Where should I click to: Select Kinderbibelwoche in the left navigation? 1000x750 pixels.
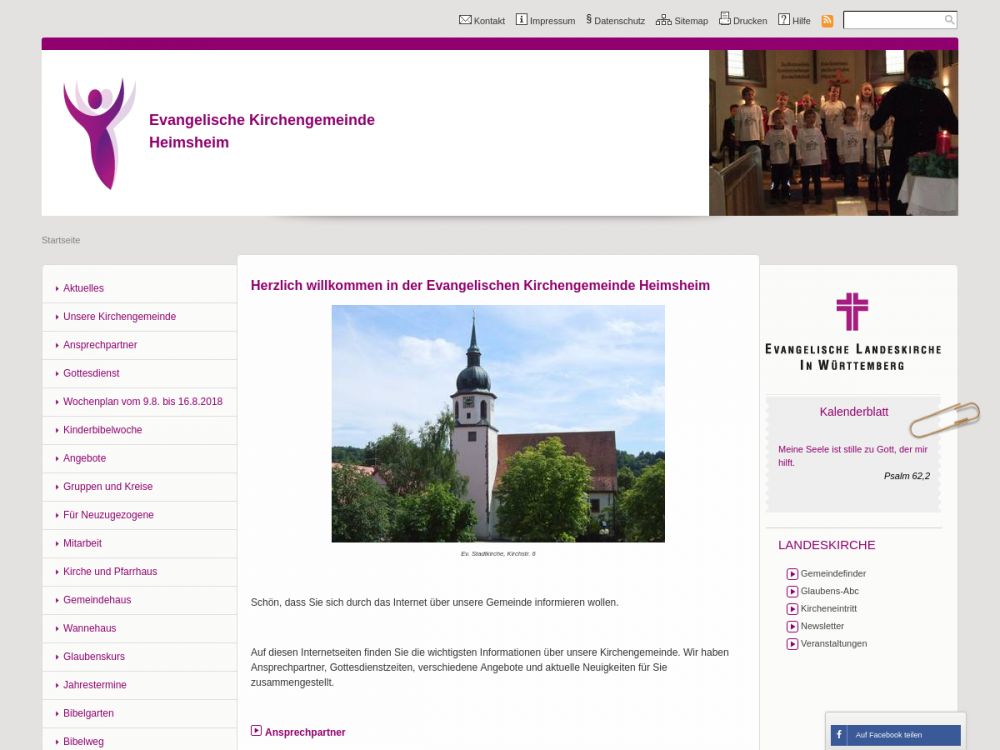[102, 430]
